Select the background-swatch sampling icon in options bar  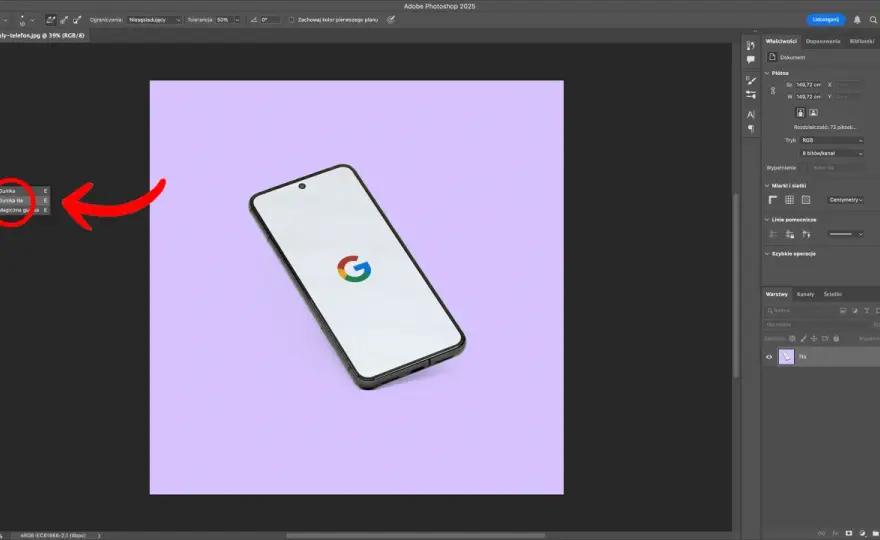(x=77, y=20)
